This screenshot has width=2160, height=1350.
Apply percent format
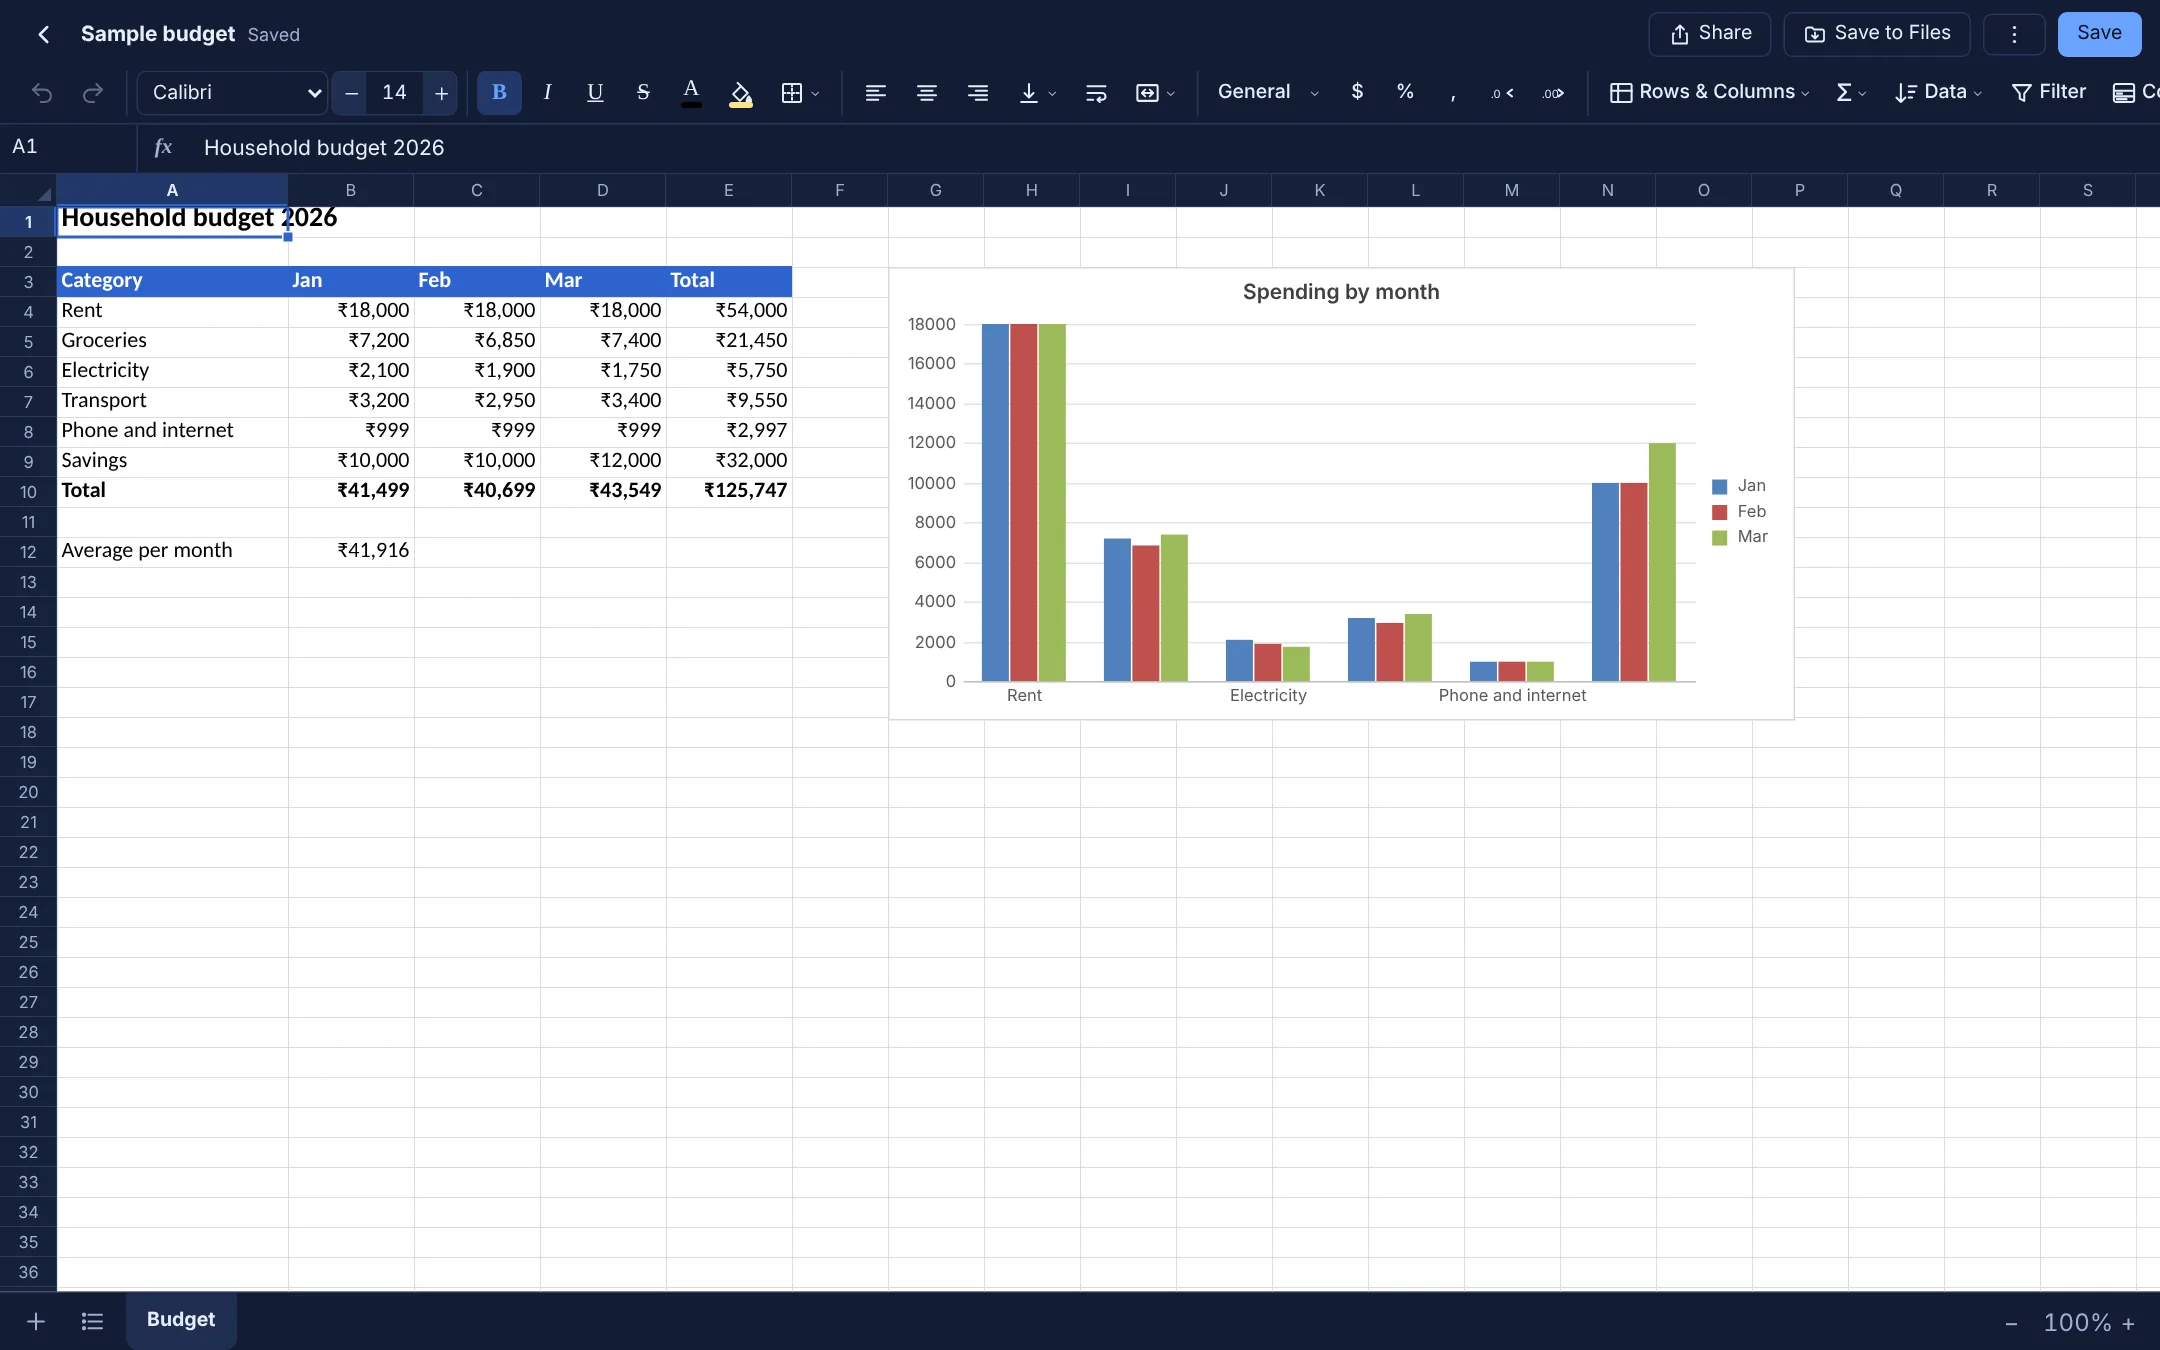[x=1405, y=92]
